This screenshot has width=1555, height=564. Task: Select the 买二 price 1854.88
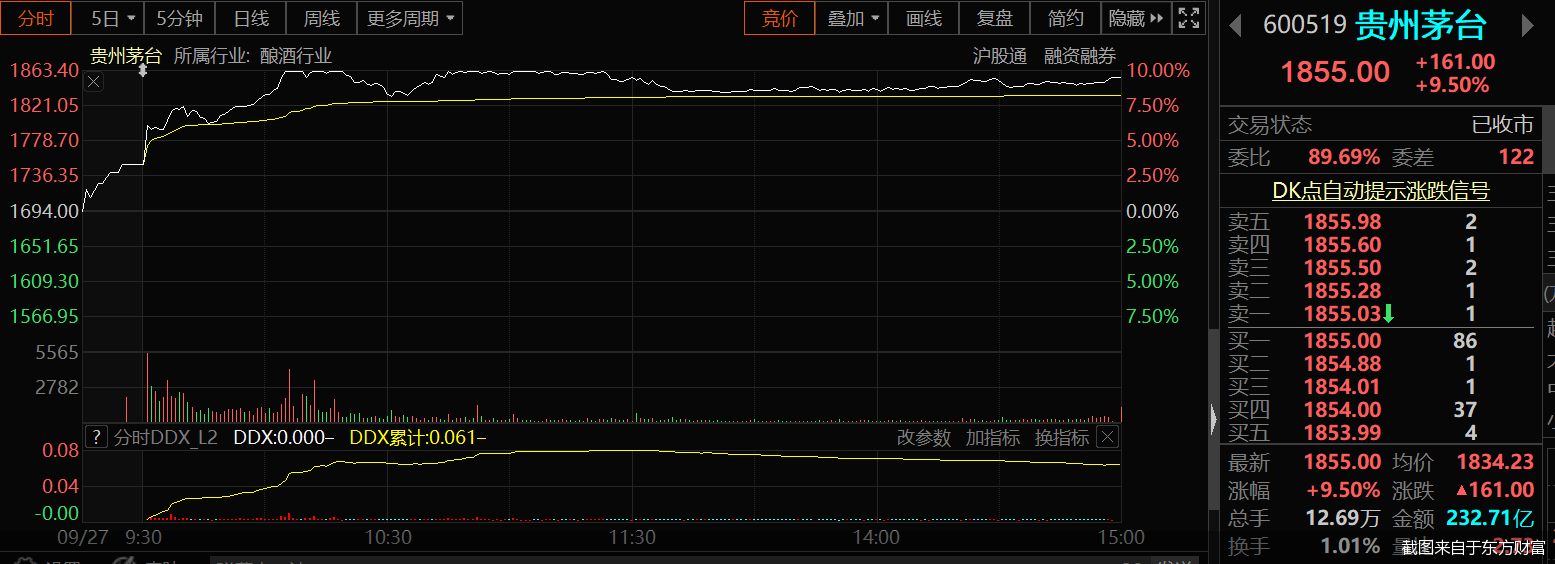click(1342, 364)
